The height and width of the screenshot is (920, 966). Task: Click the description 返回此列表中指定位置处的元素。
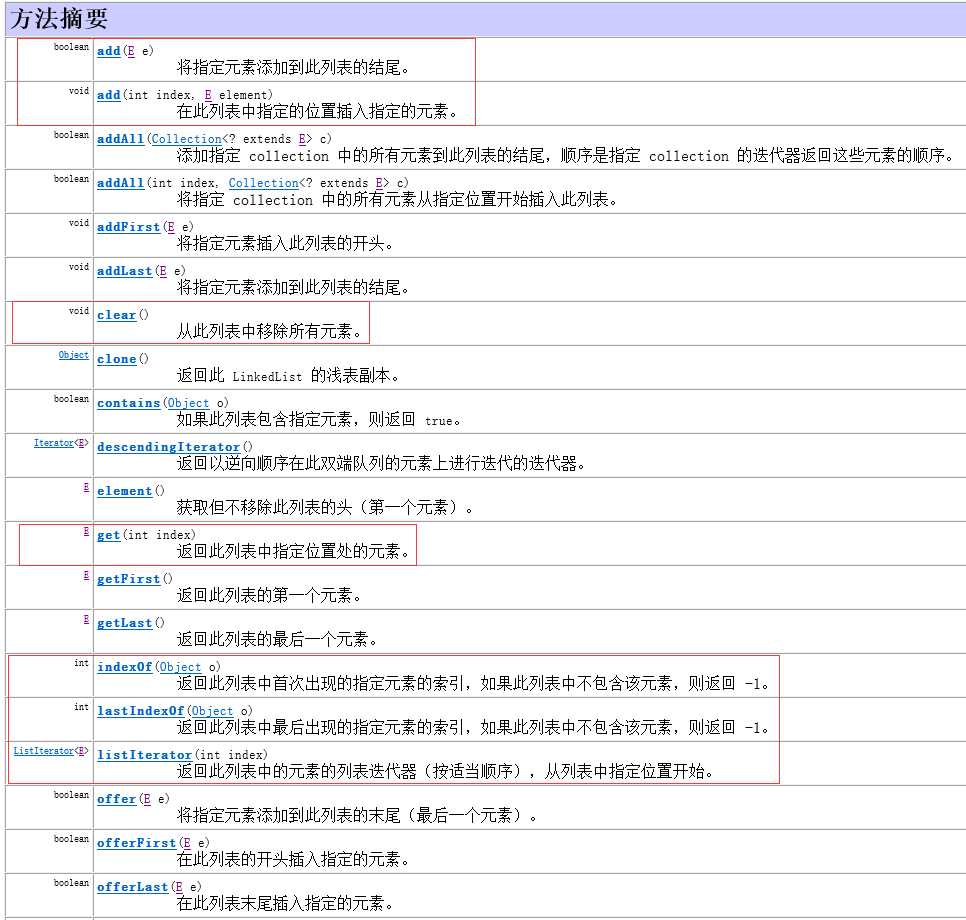tap(293, 552)
